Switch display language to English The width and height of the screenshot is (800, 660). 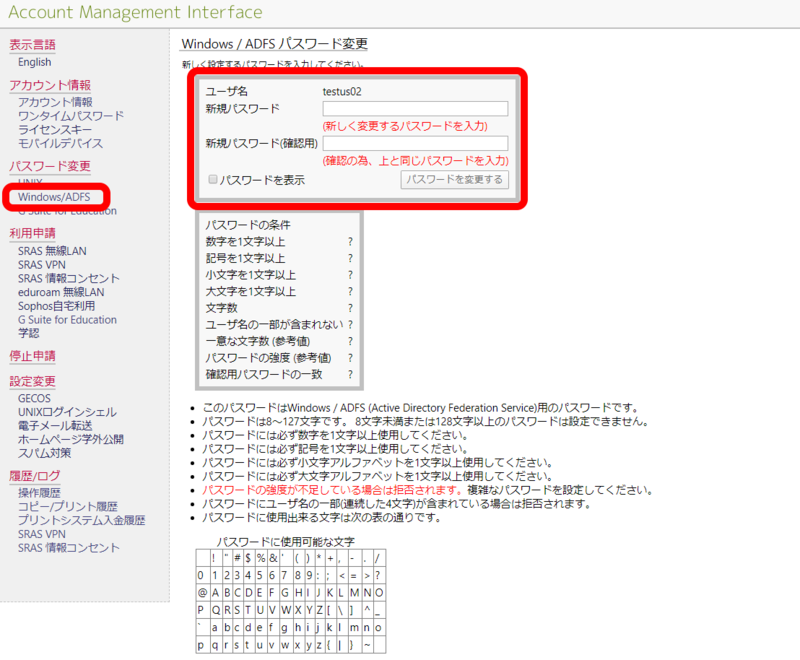35,62
